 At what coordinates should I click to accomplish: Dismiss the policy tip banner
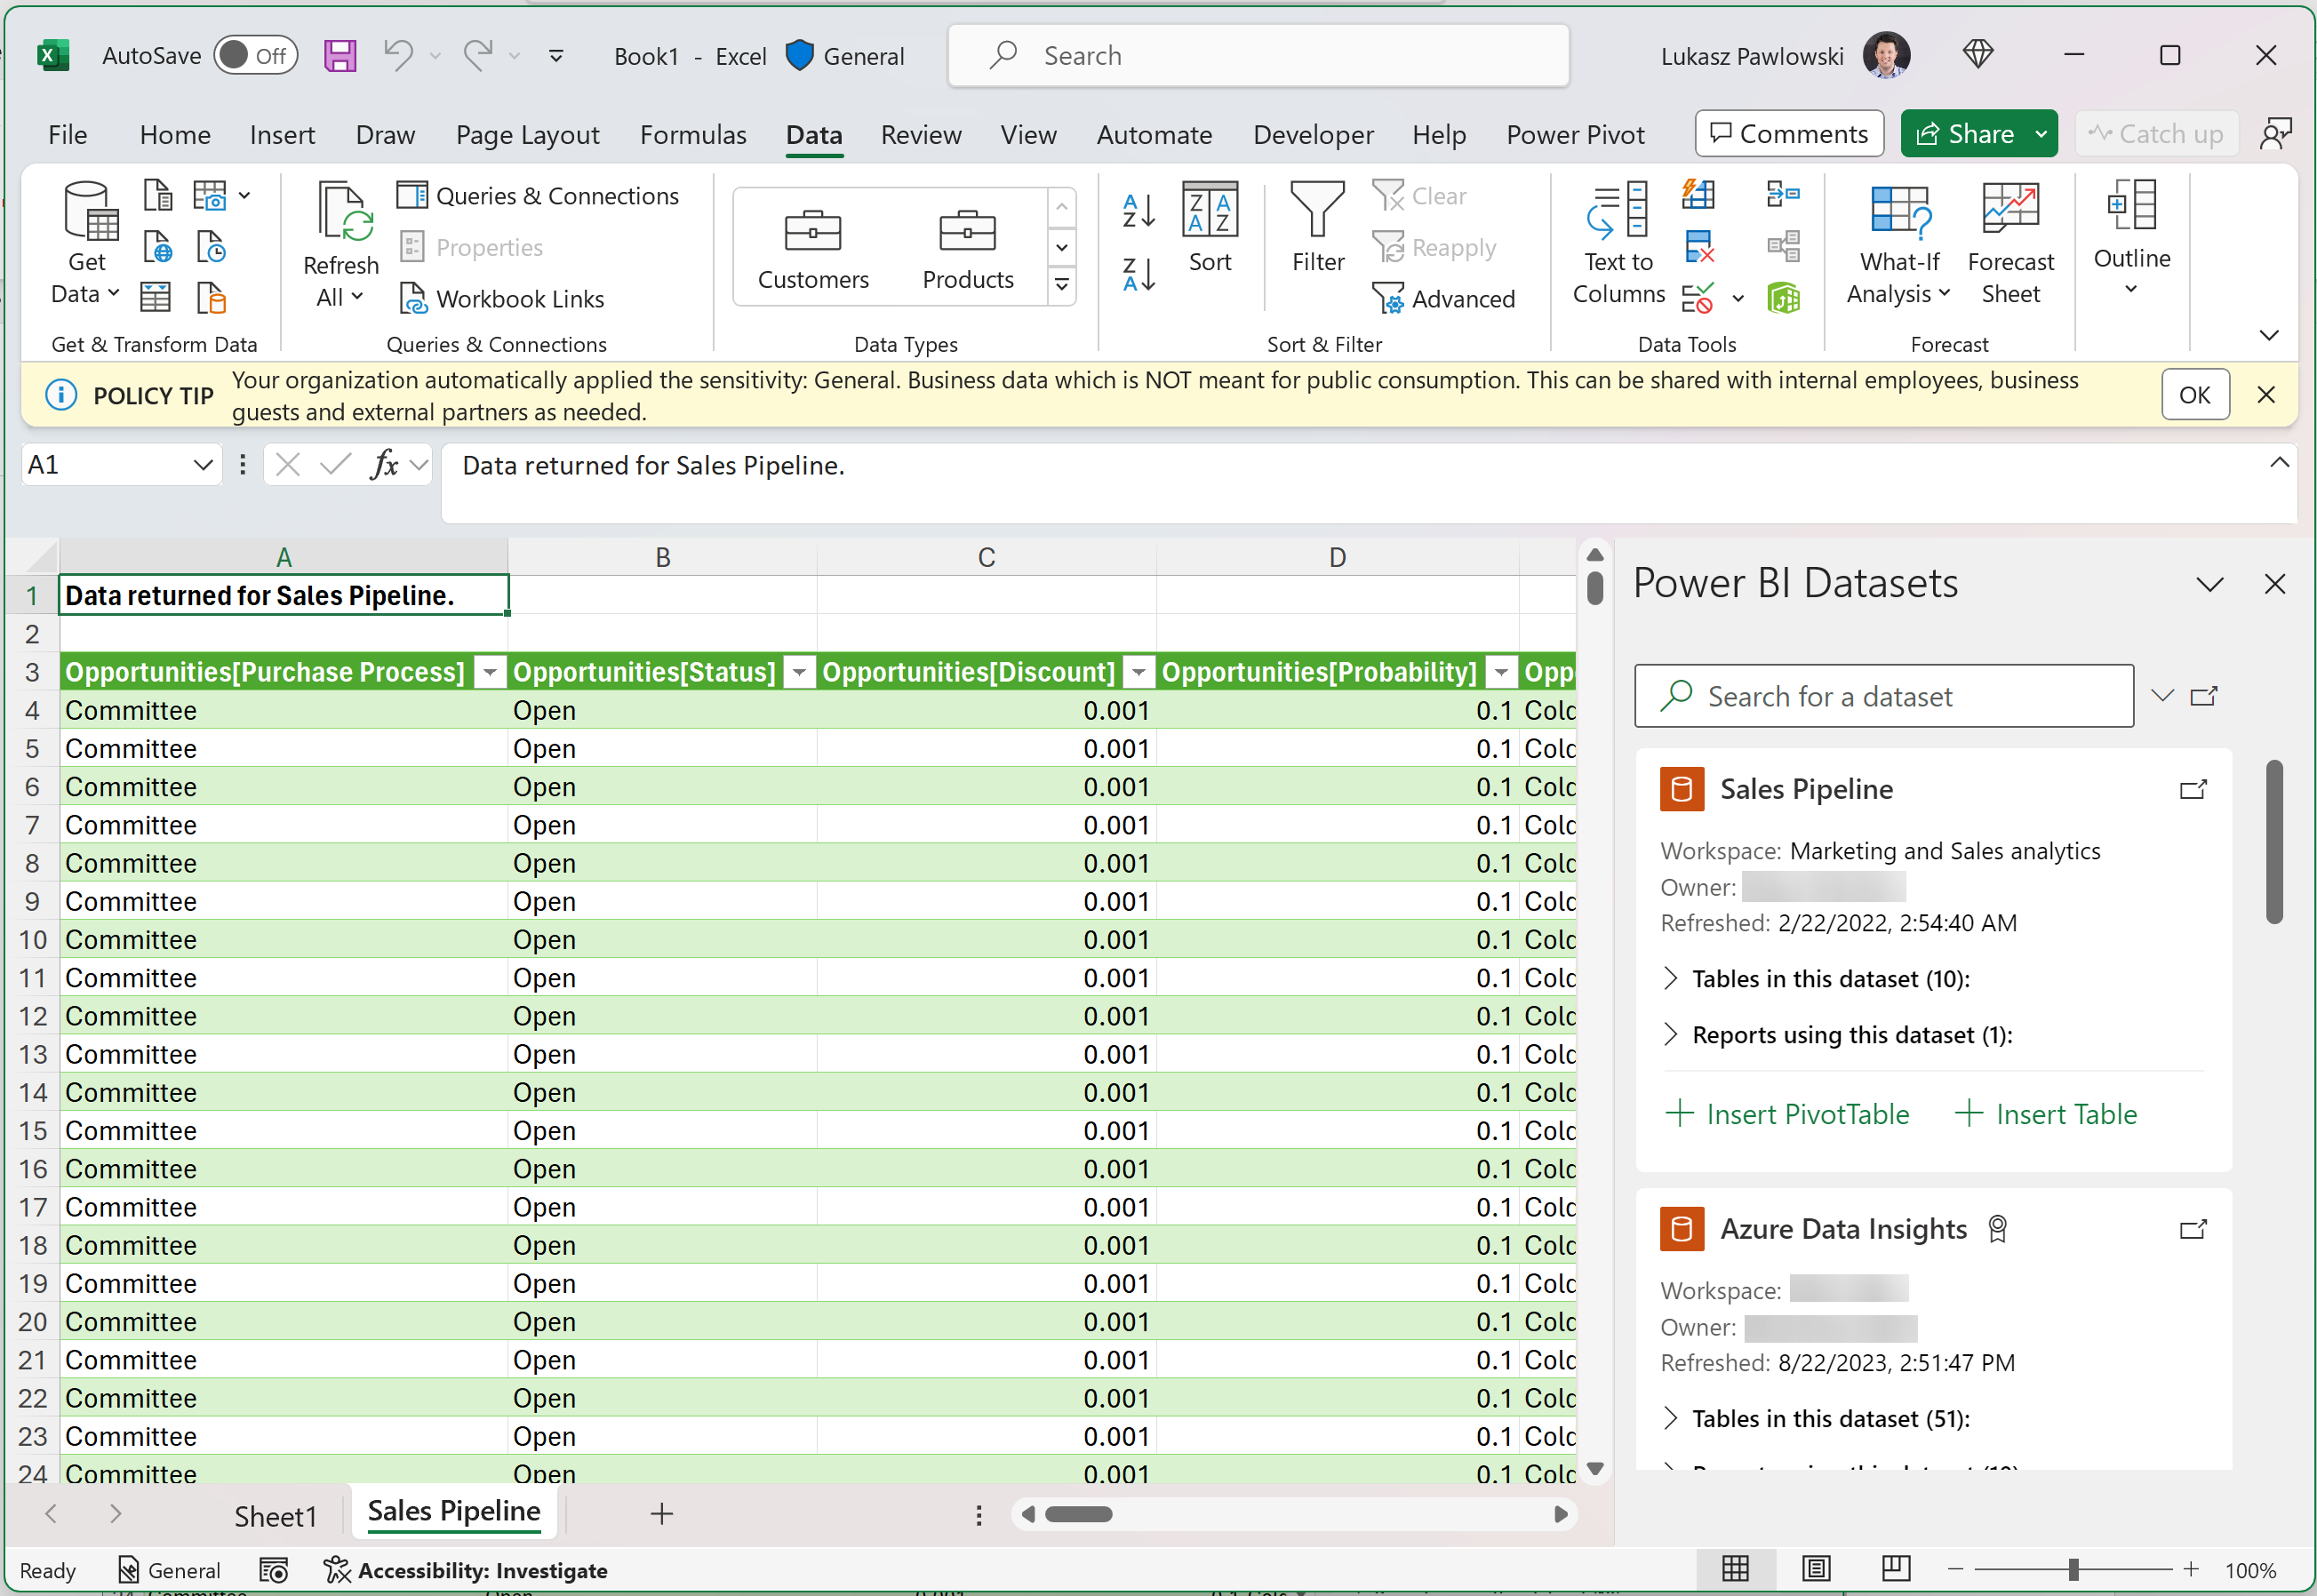[x=2266, y=395]
